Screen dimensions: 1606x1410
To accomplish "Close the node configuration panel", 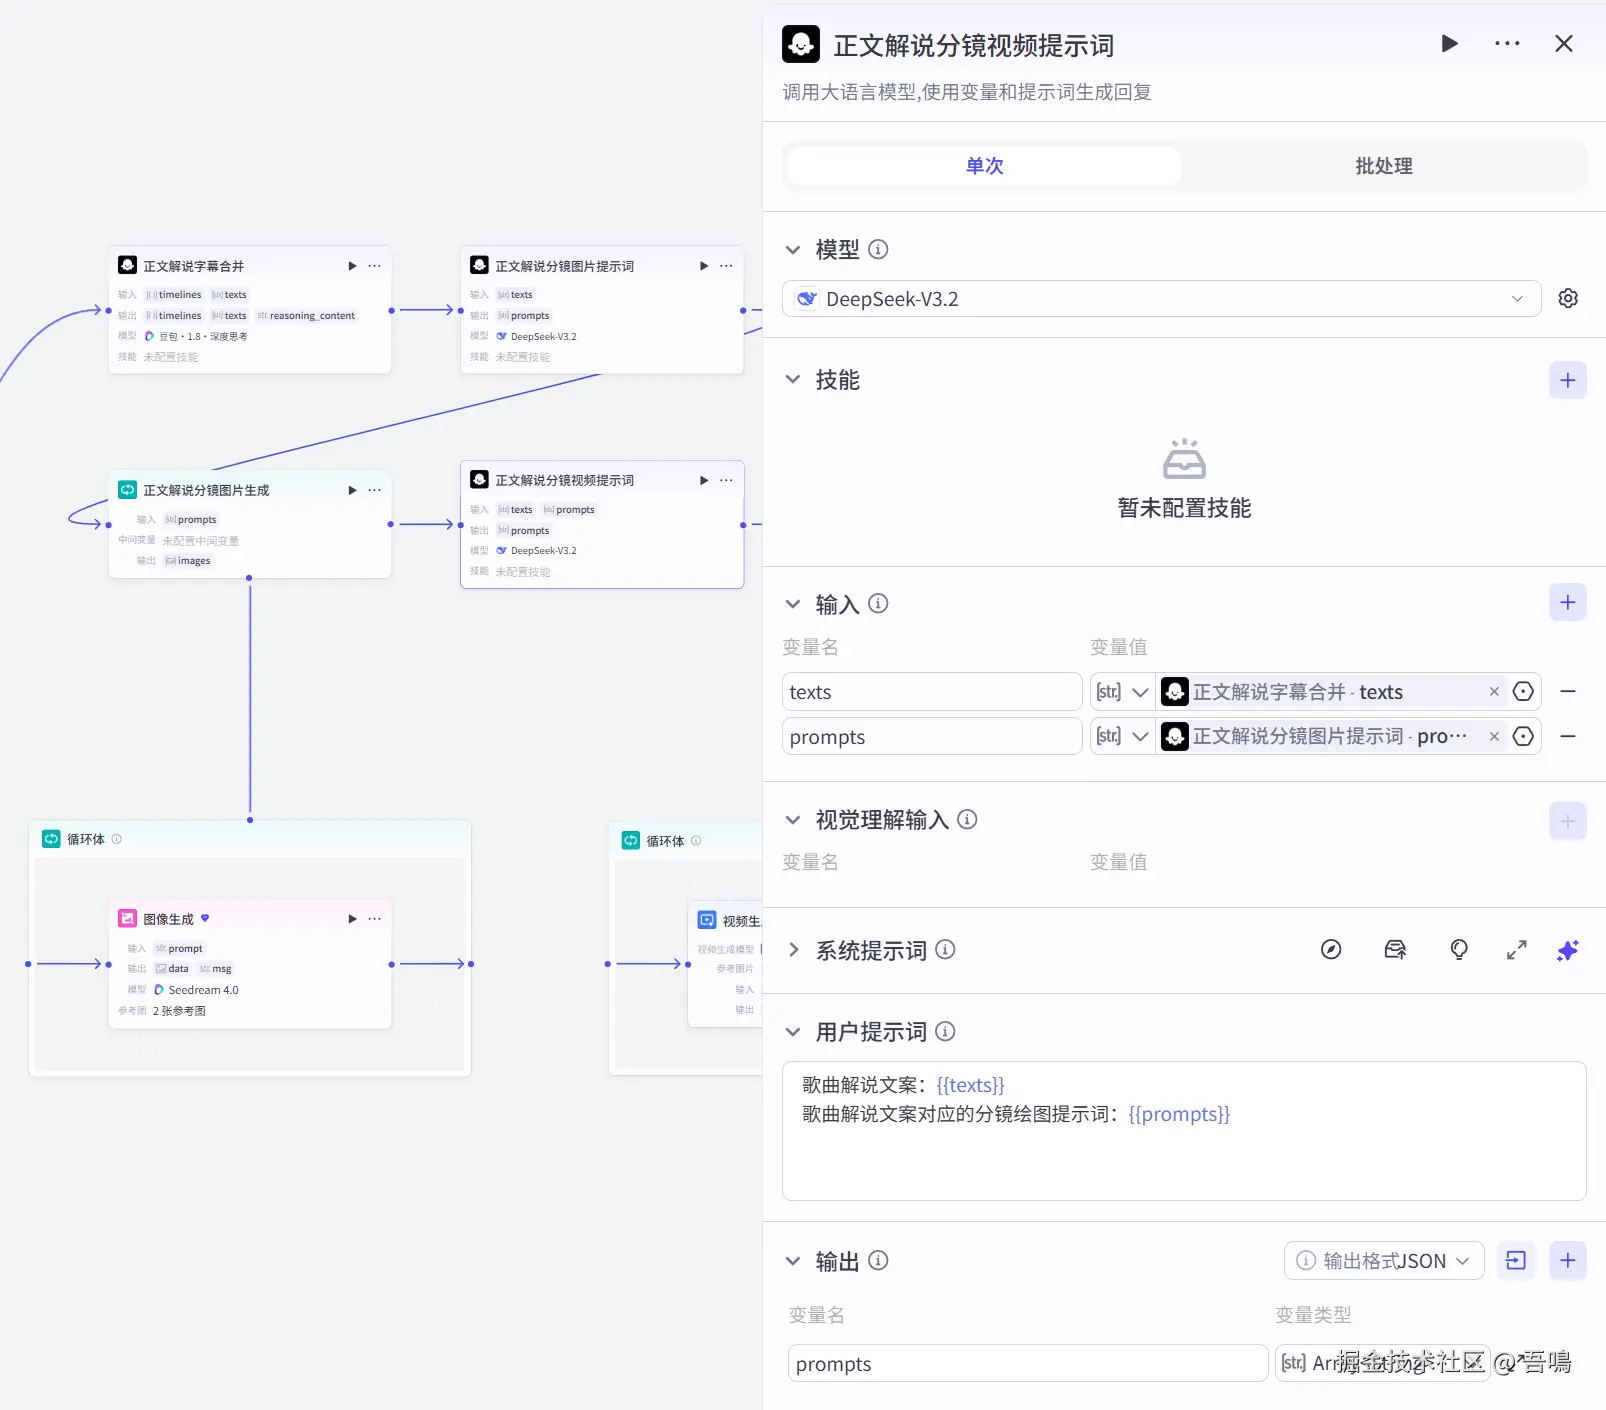I will 1564,44.
